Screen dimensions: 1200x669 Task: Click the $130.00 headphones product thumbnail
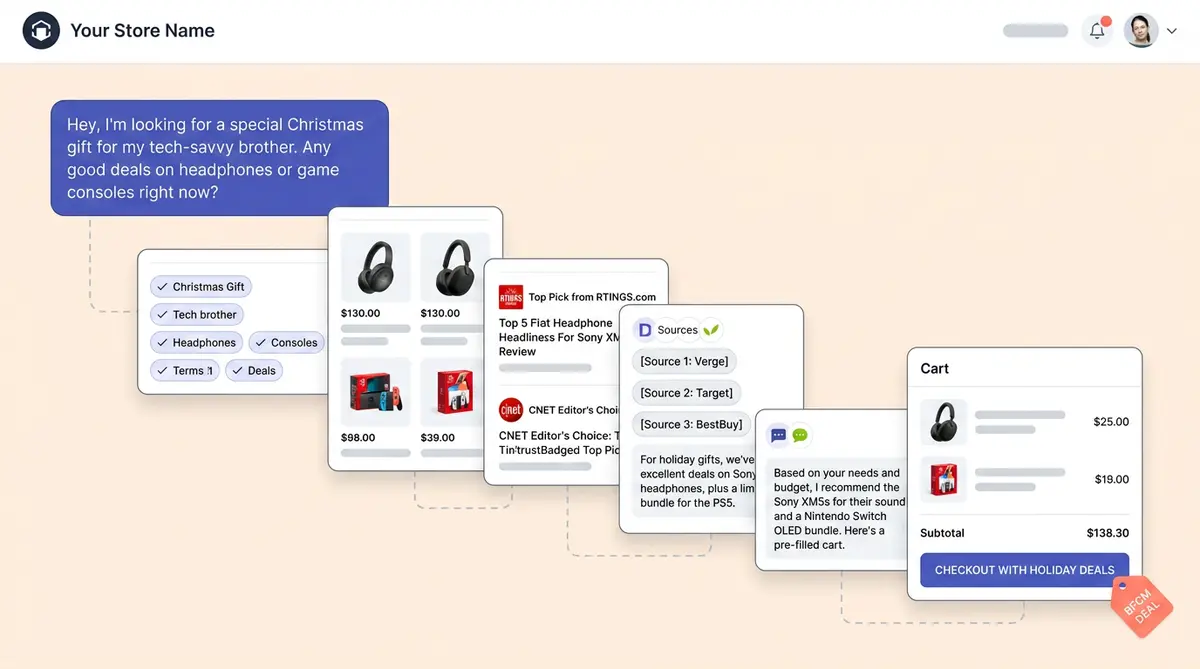pyautogui.click(x=375, y=267)
